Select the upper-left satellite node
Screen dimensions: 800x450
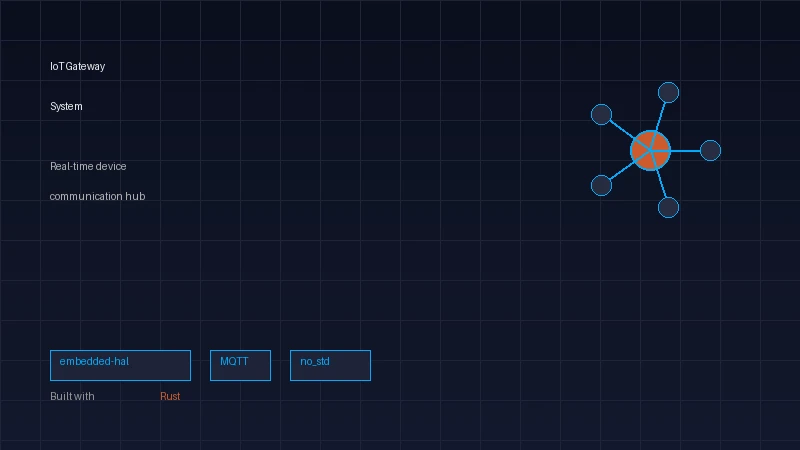(x=601, y=115)
